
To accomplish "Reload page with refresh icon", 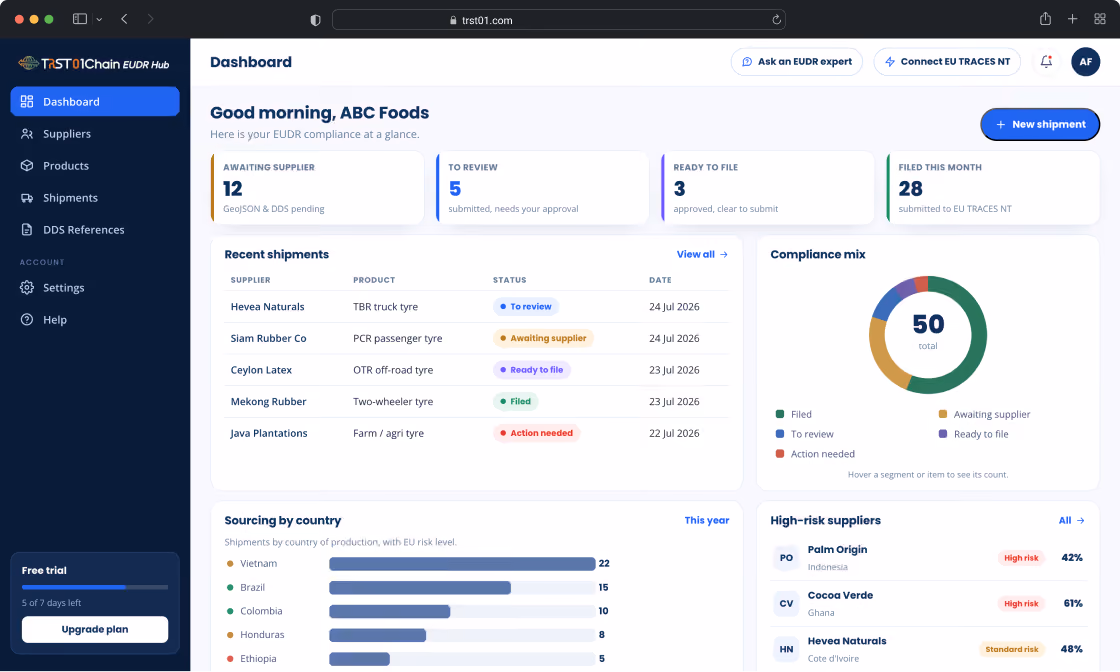I will coord(776,20).
